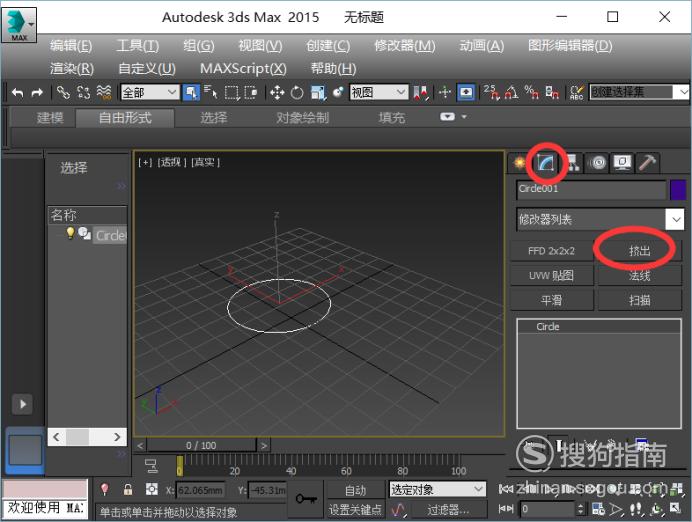Image resolution: width=692 pixels, height=522 pixels.
Task: Activate the Select and Rotate tool
Action: tap(297, 93)
